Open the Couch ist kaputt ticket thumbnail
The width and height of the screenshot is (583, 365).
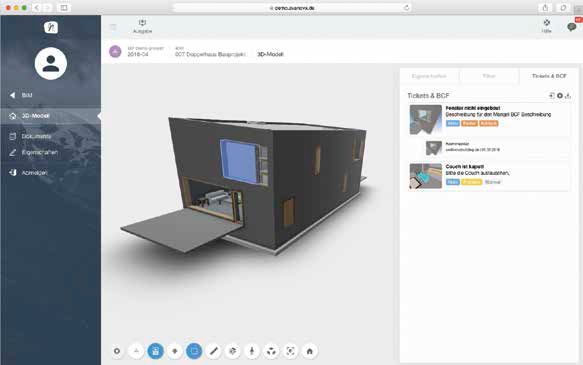(x=426, y=176)
